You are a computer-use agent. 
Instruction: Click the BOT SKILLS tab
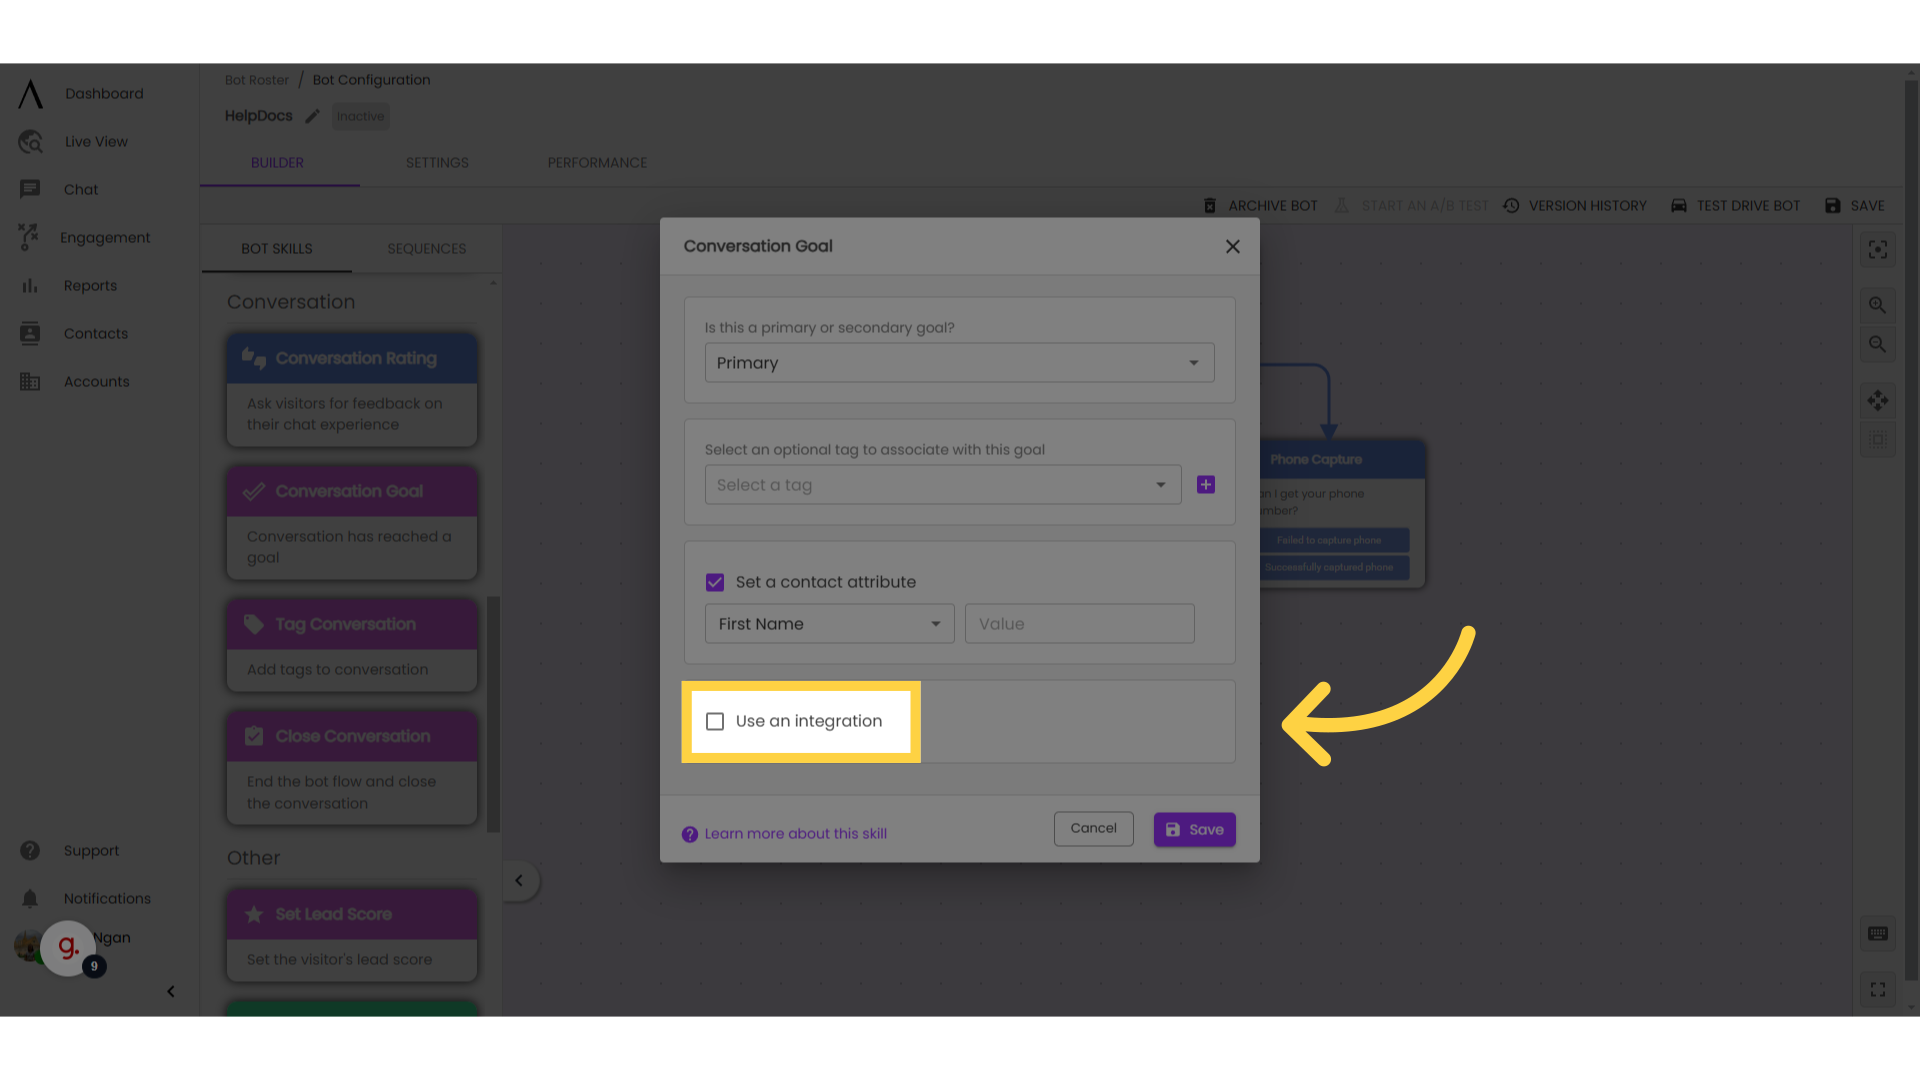277,249
